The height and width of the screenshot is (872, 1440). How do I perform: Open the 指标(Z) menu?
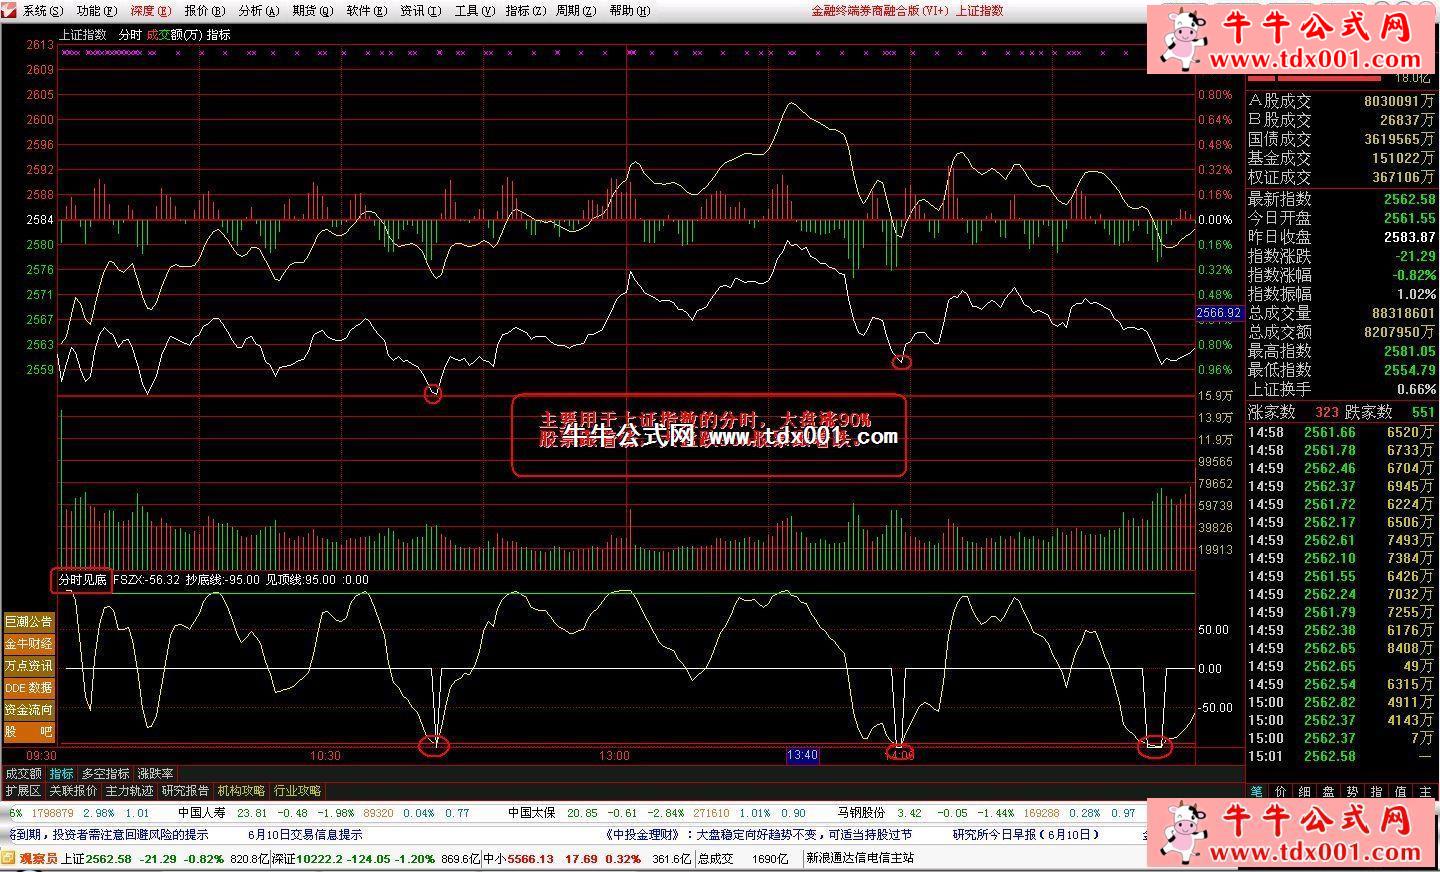click(525, 11)
